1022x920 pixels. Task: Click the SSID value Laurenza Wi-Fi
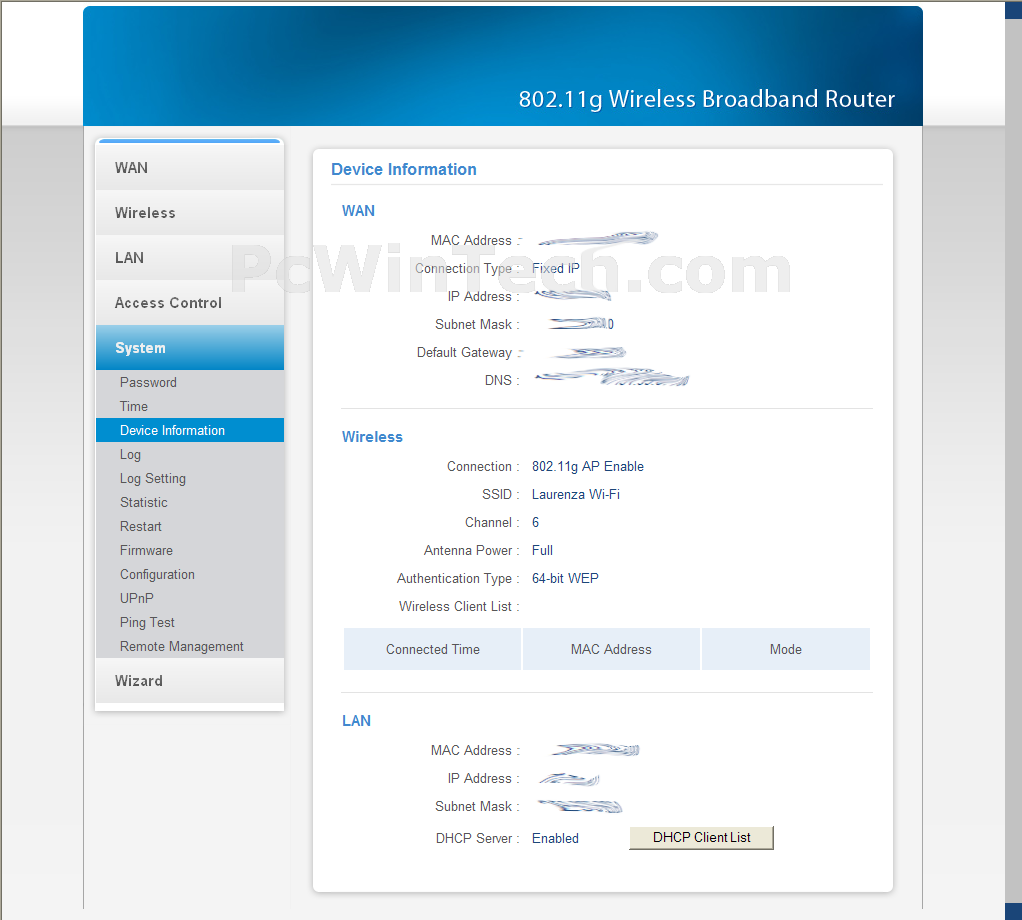576,495
